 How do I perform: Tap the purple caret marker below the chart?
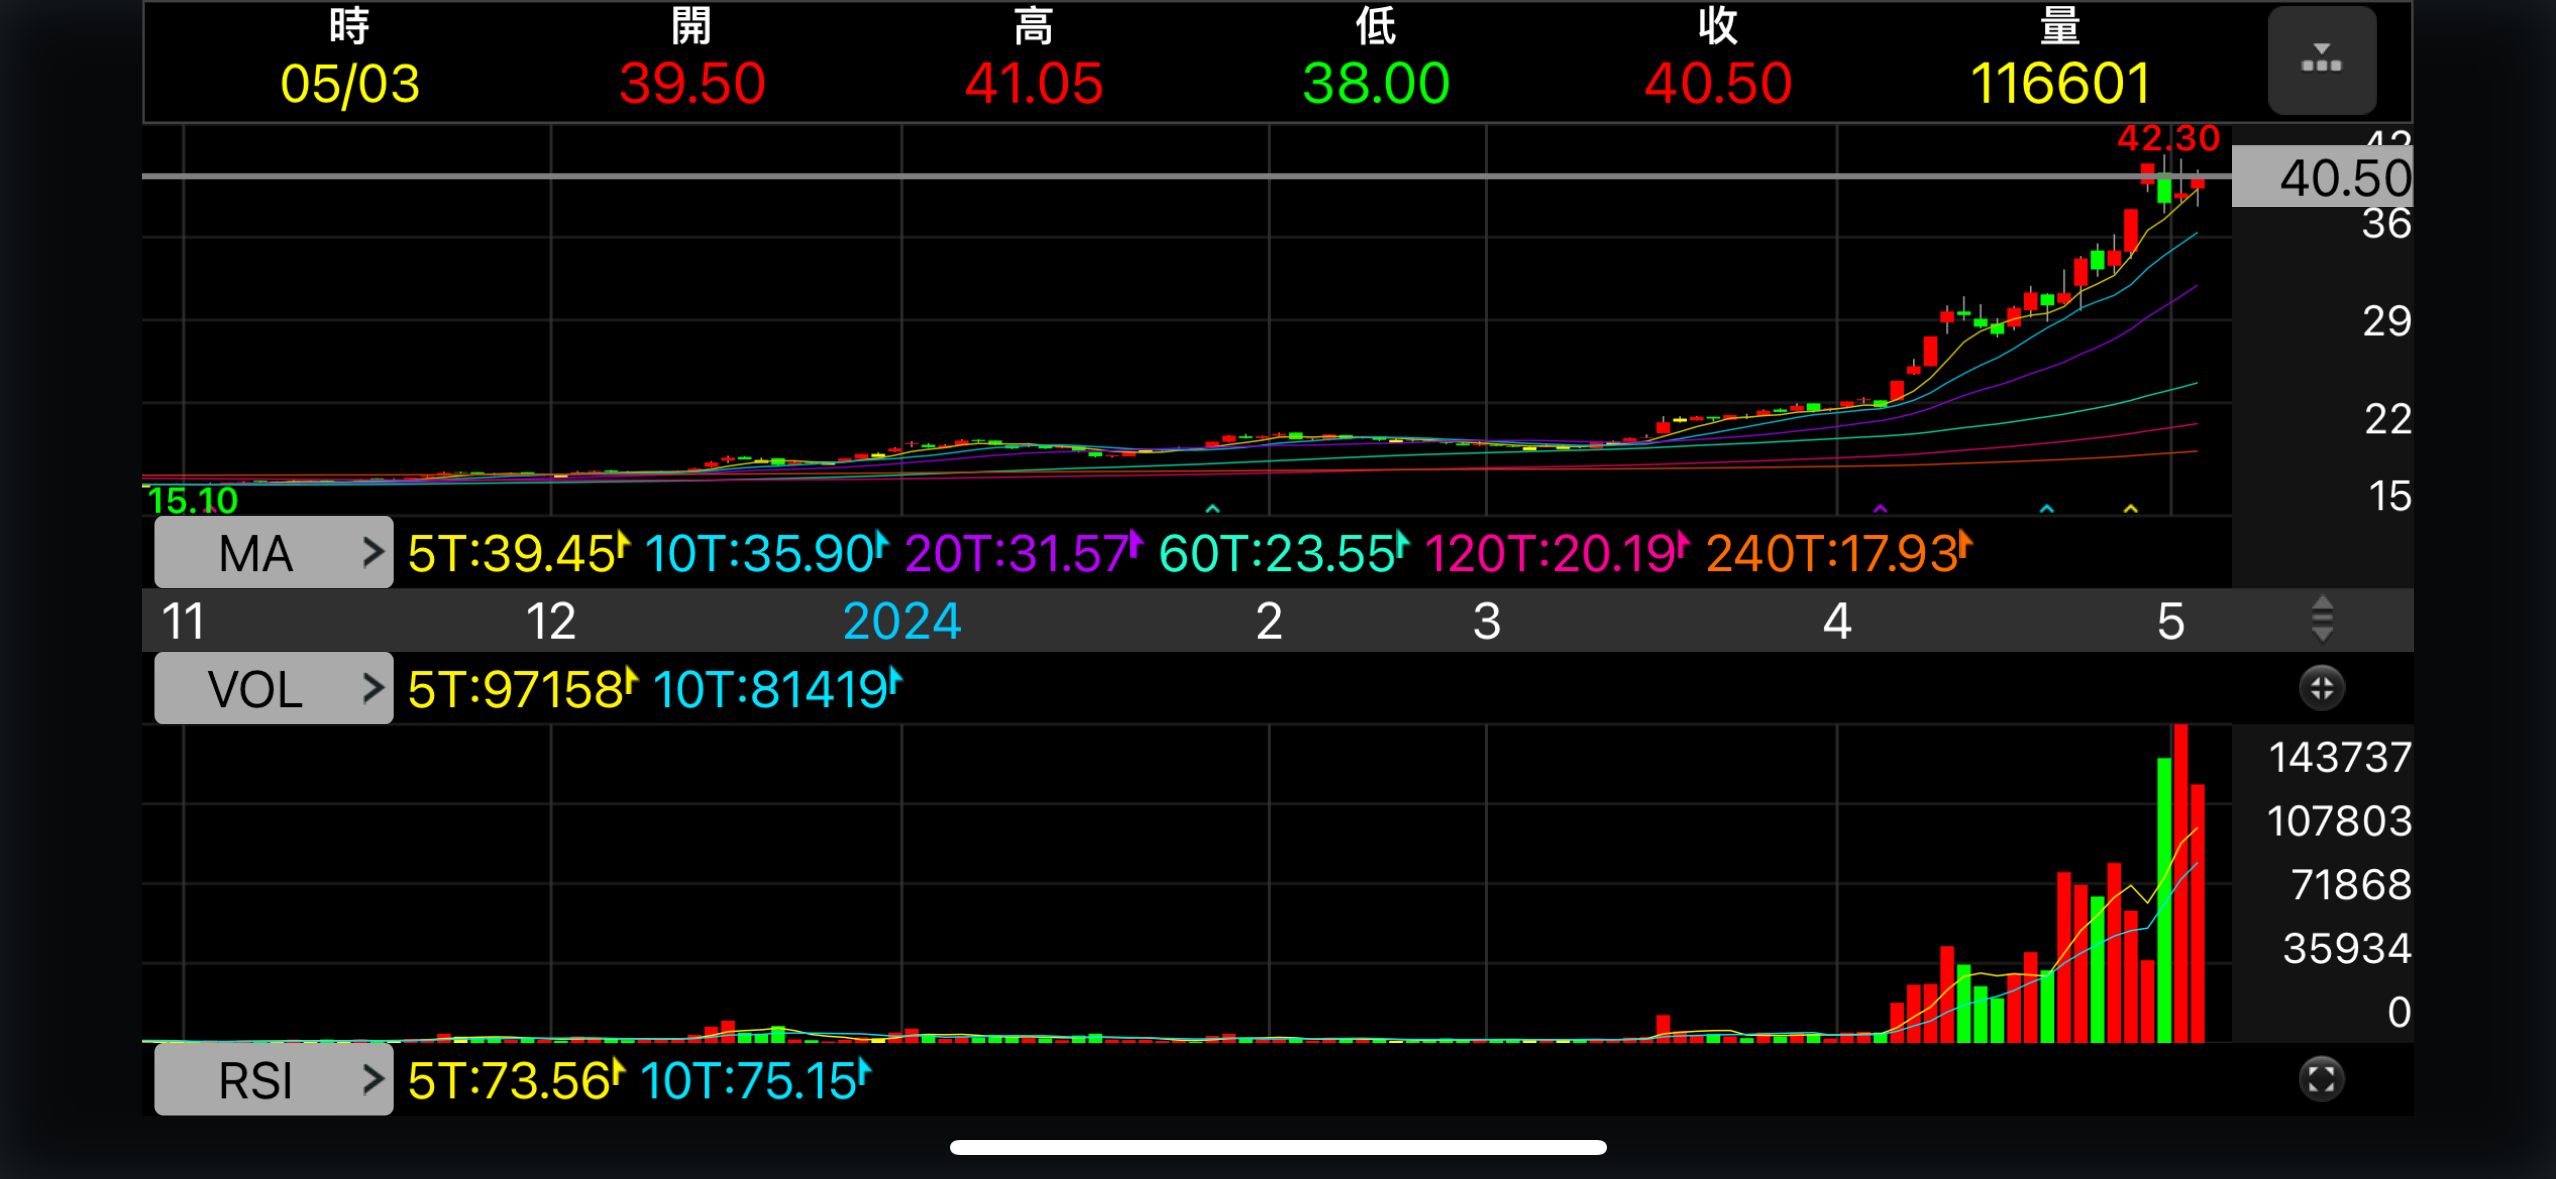click(1880, 509)
